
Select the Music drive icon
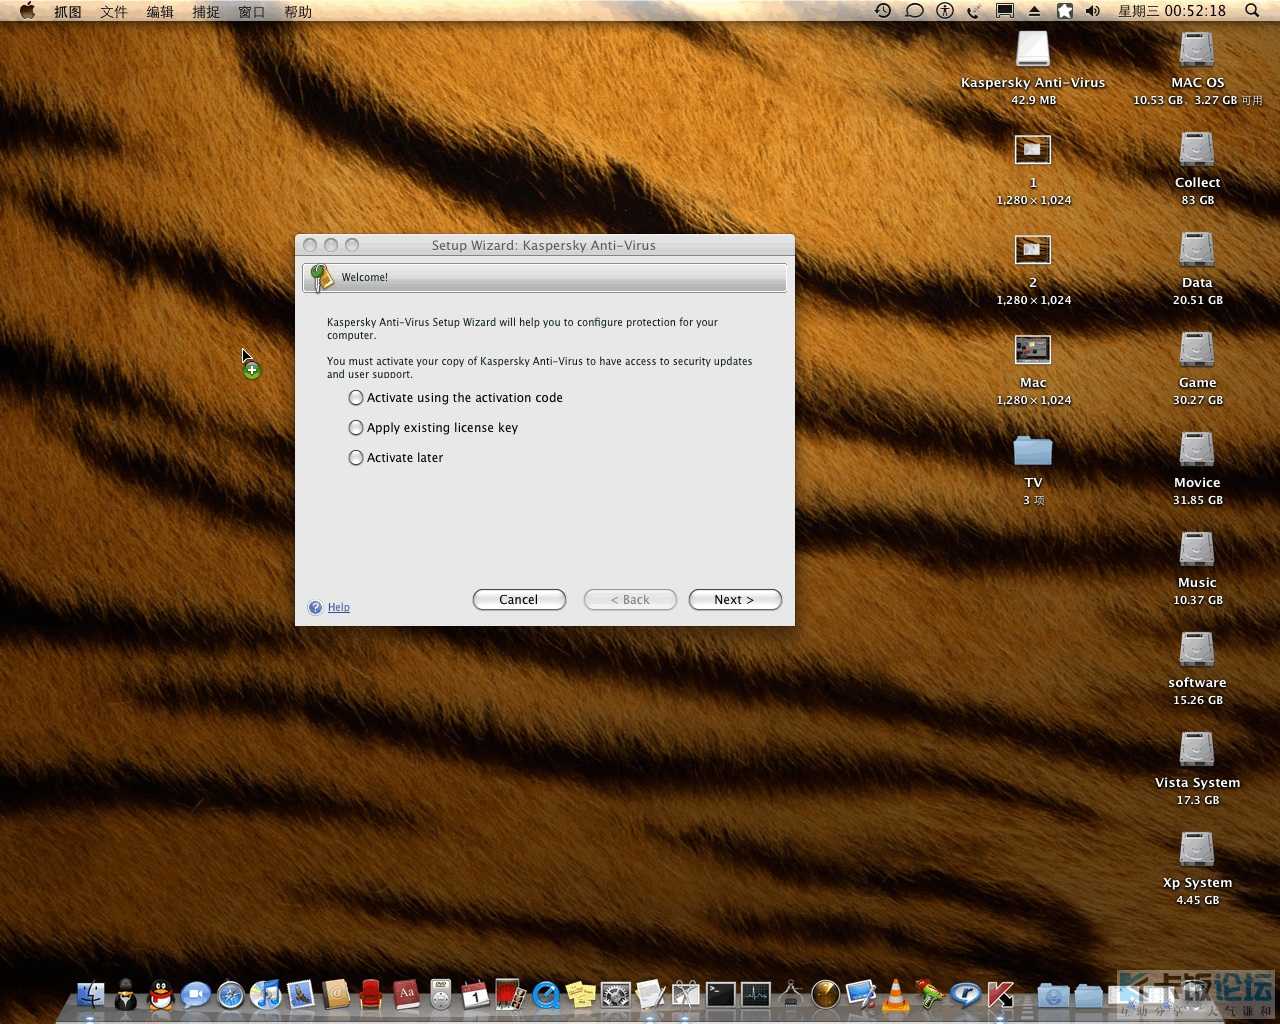(1197, 550)
